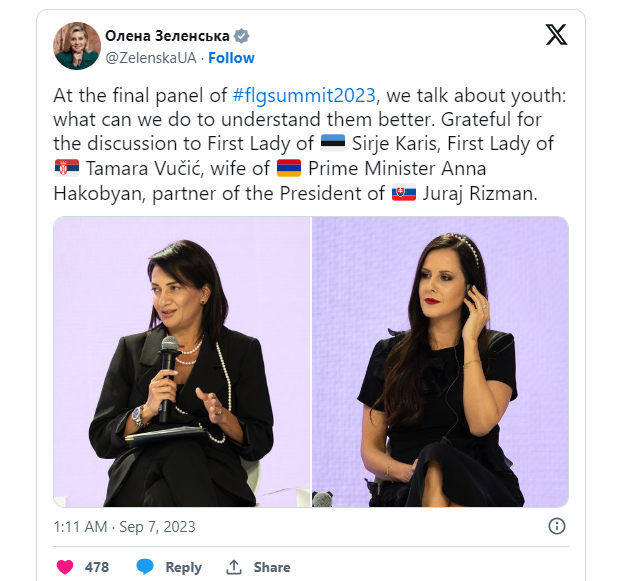The width and height of the screenshot is (633, 581).
Task: Click the X logo icon
Action: [556, 35]
